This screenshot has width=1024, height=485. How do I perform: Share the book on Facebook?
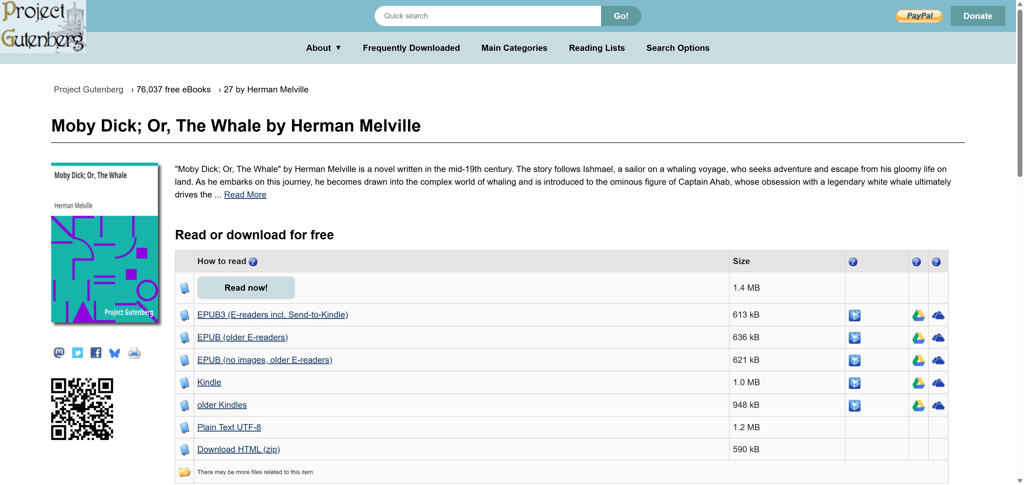96,353
